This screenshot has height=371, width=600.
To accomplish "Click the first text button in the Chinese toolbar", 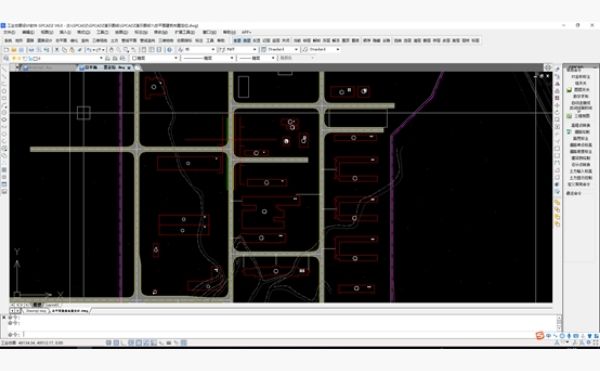I will [x=8, y=41].
